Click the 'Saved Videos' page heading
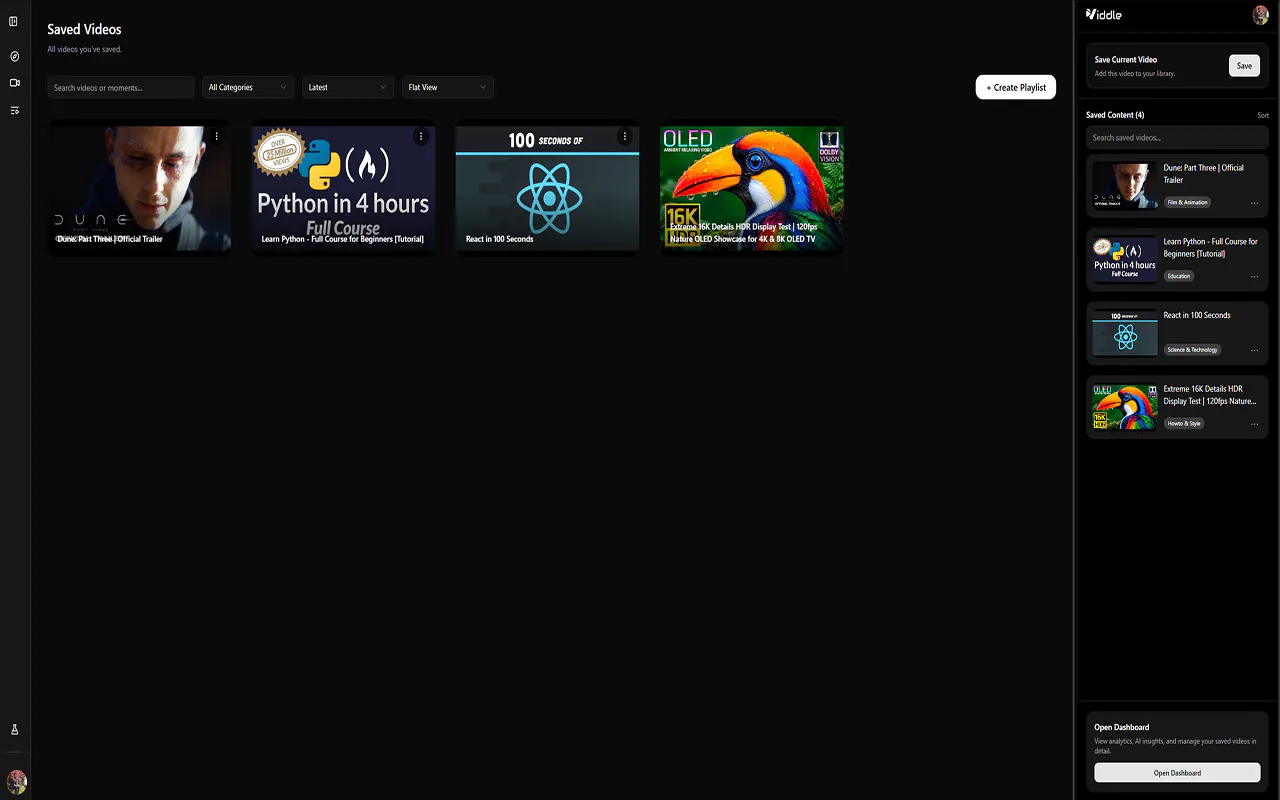 pyautogui.click(x=84, y=29)
